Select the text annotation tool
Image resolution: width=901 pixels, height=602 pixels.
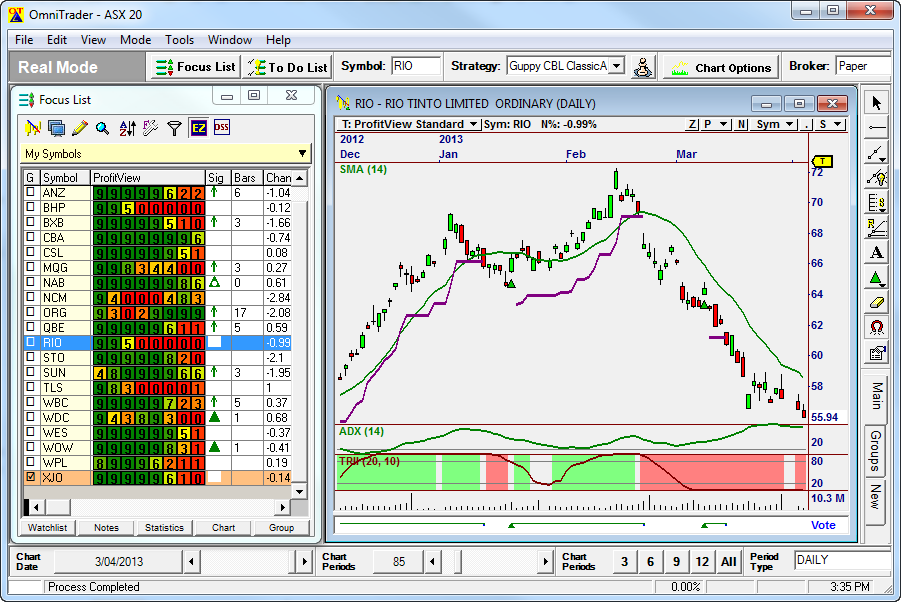click(x=876, y=252)
